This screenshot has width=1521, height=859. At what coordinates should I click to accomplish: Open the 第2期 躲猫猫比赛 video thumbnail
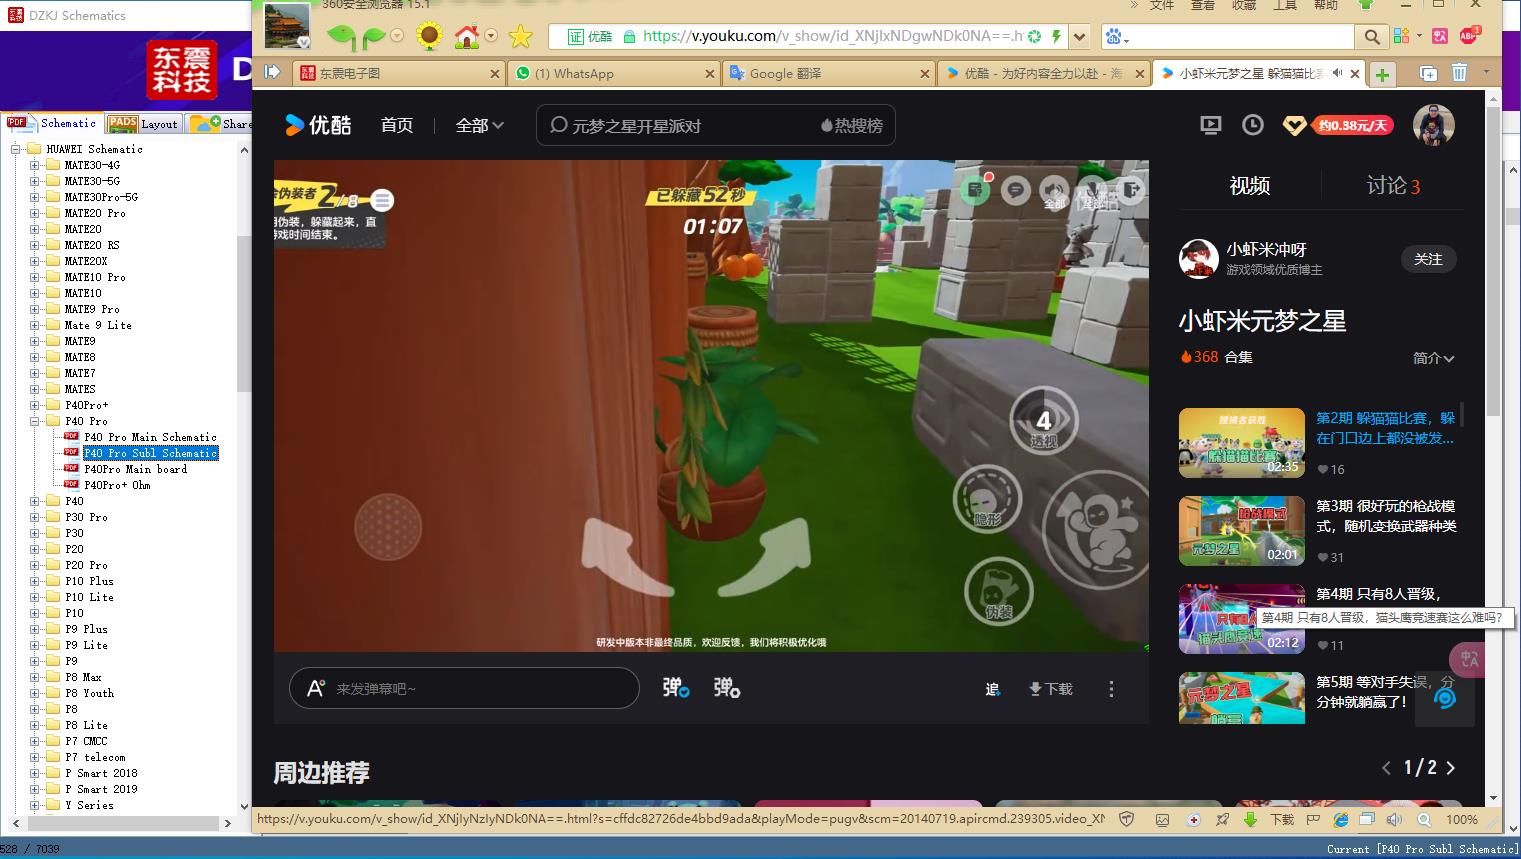(x=1242, y=443)
